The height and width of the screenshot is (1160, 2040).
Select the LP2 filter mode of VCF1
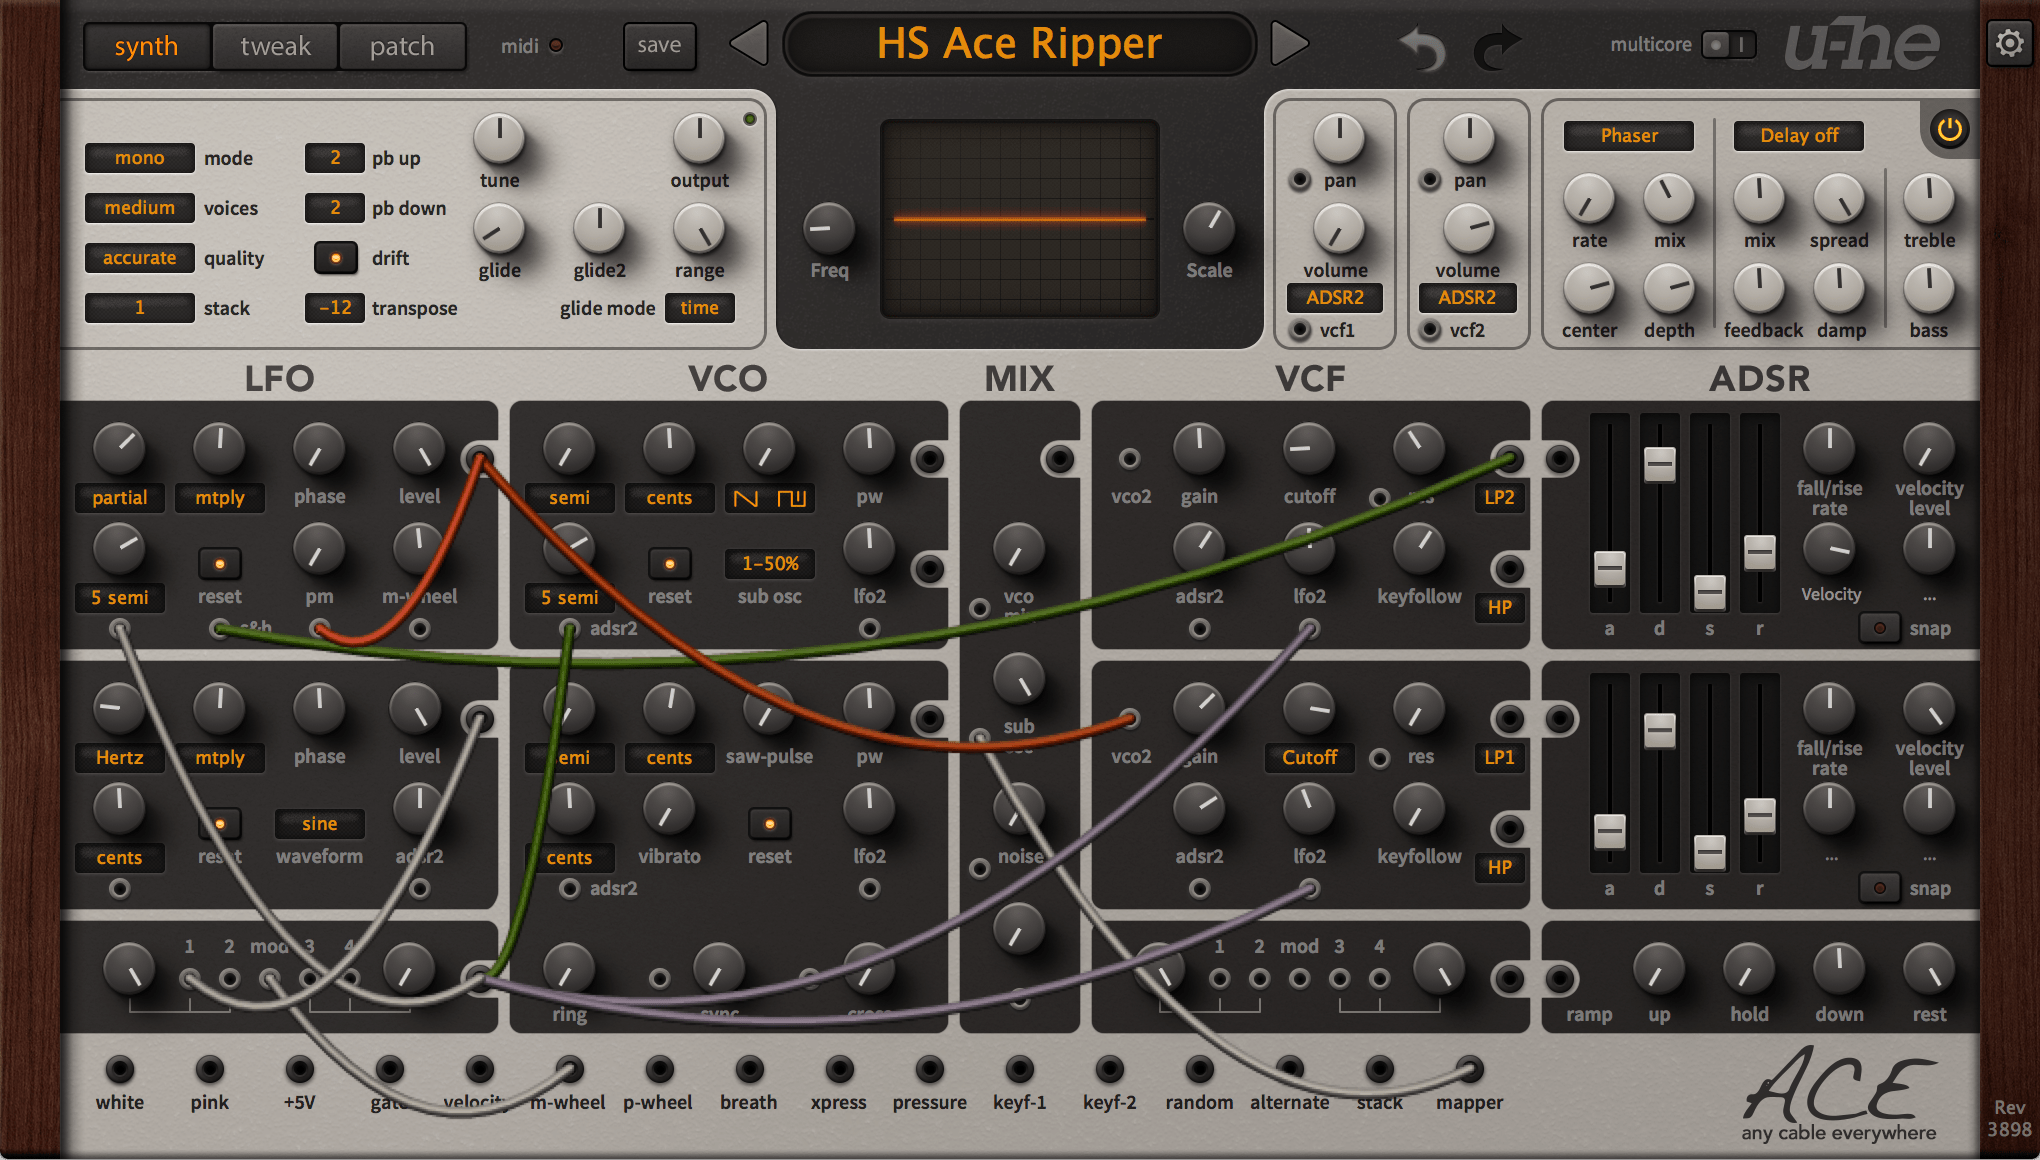pos(1499,497)
